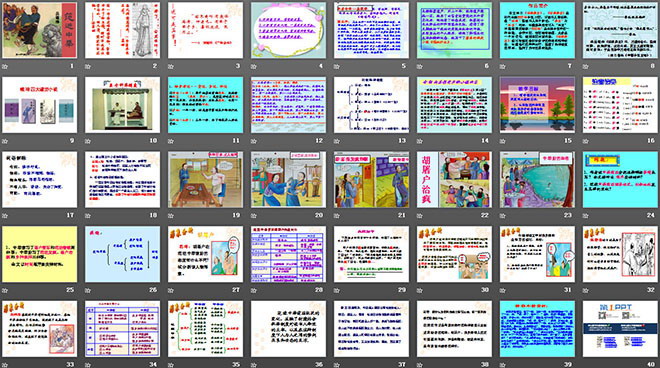Select the yellow background slide 25
Image resolution: width=660 pixels, height=368 pixels.
pyautogui.click(x=40, y=254)
